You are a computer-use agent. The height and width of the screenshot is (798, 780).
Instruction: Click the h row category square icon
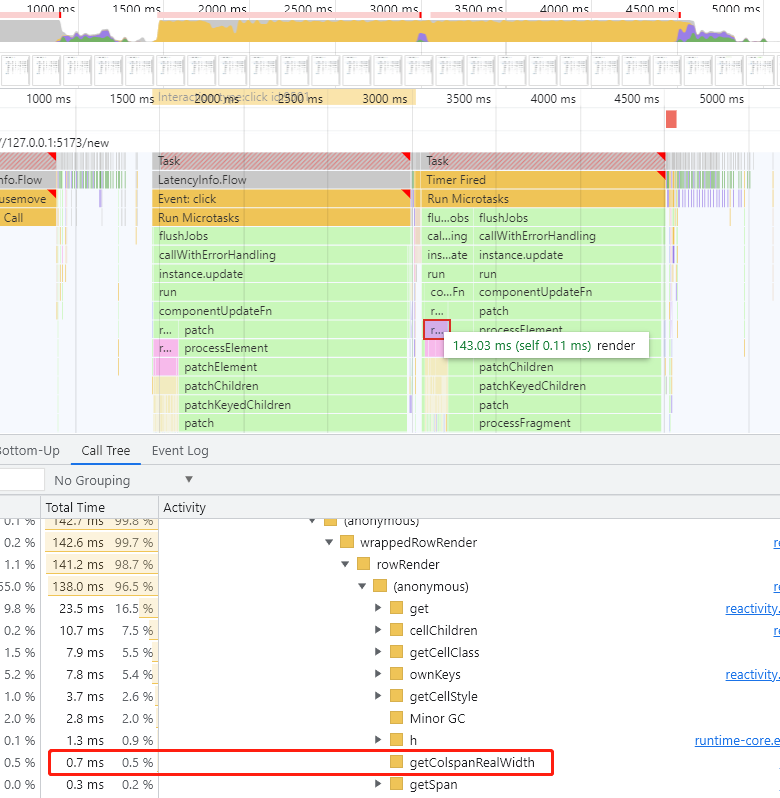point(396,739)
